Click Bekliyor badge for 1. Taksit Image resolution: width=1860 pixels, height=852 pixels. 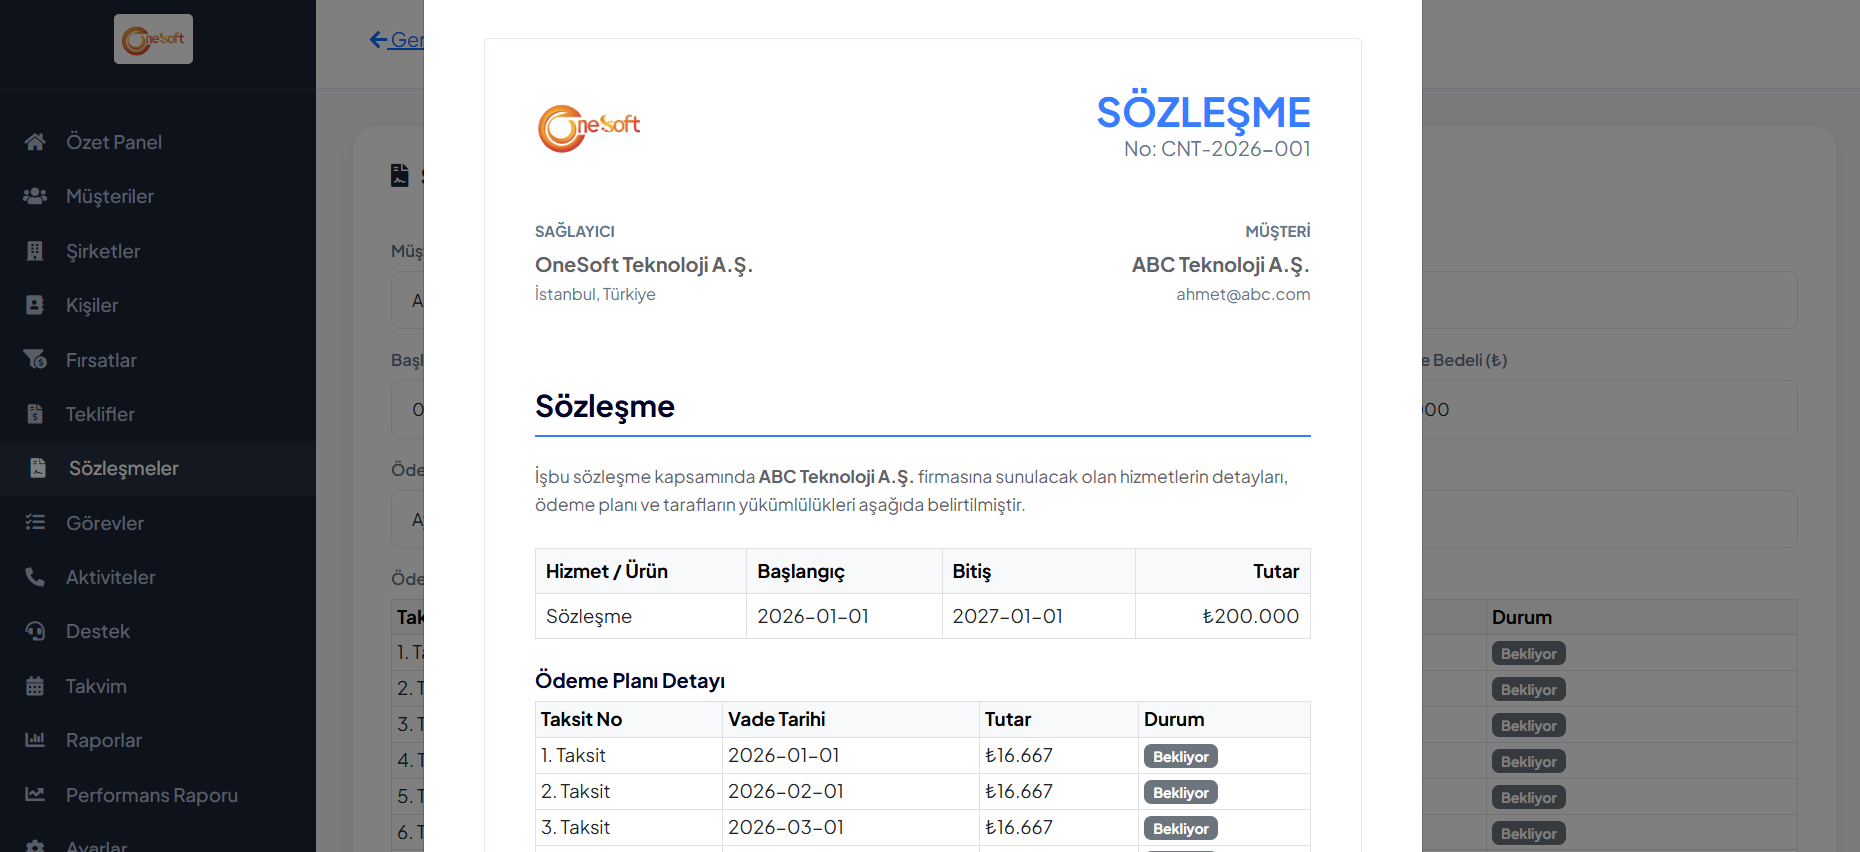coord(1180,757)
